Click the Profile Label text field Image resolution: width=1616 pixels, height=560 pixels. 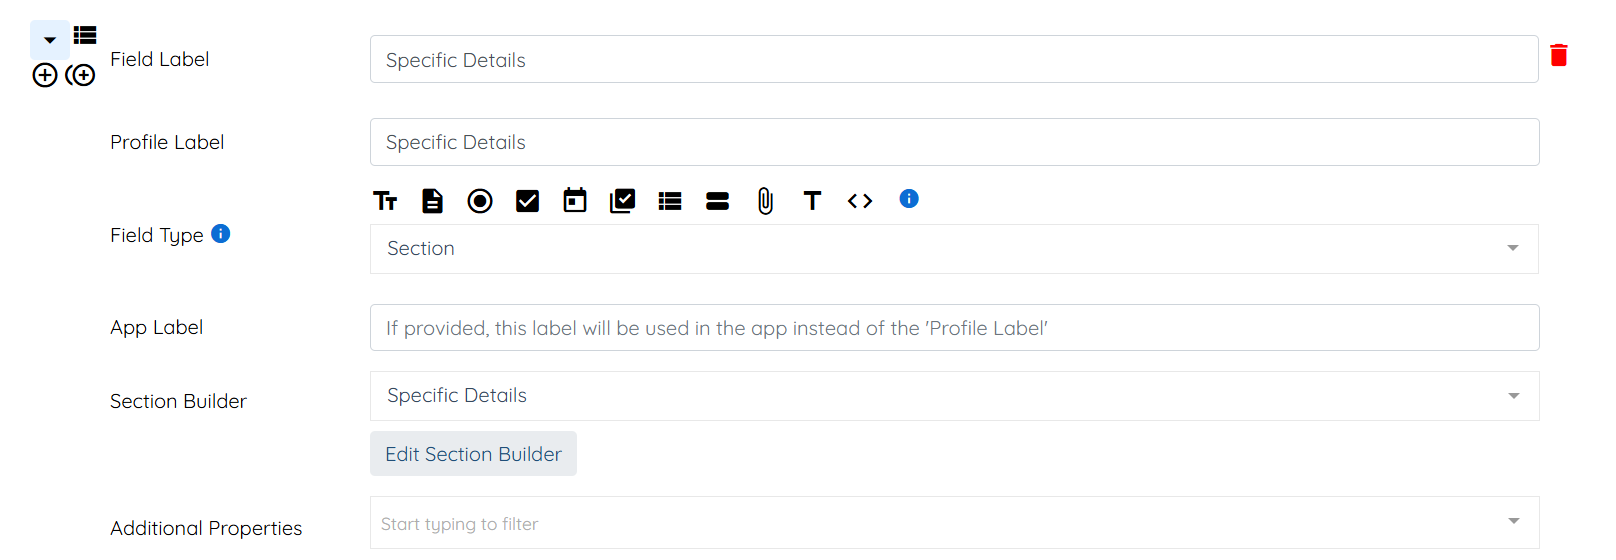point(953,142)
